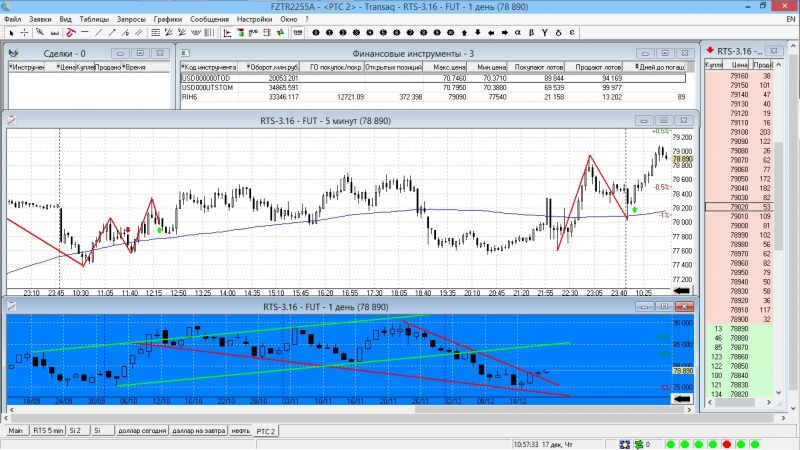The image size is (800, 450).
Task: Switch to the доллар на завтра tab
Action: pyautogui.click(x=198, y=431)
